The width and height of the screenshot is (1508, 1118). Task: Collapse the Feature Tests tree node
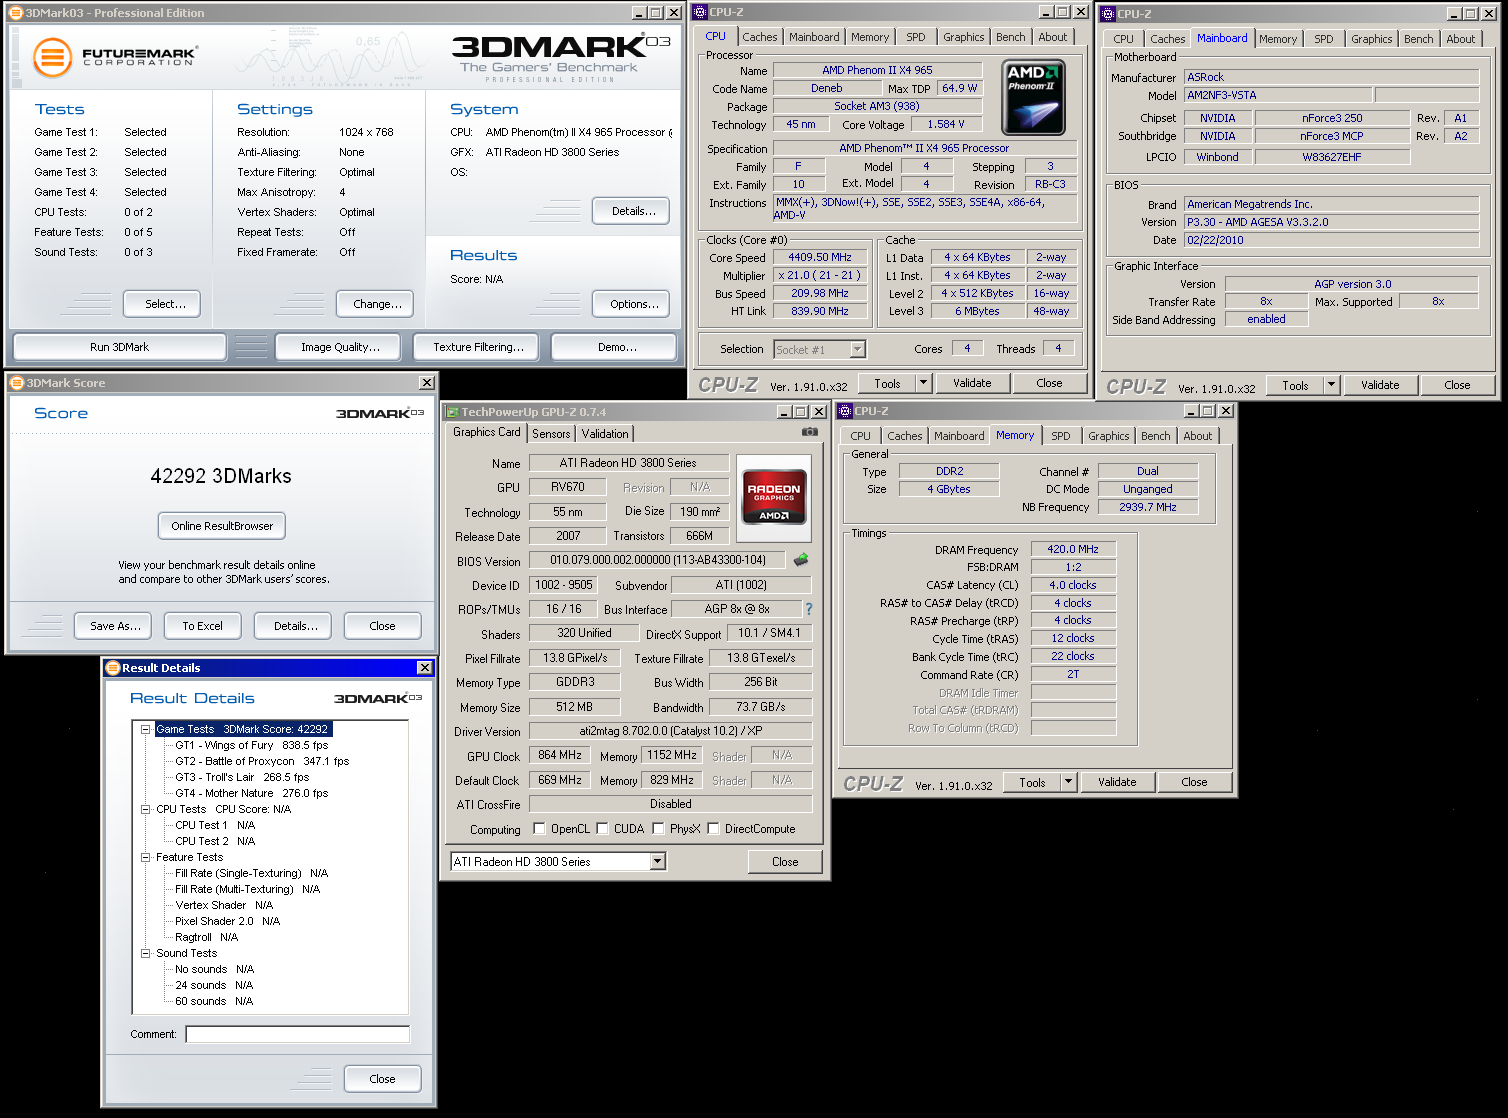click(145, 857)
